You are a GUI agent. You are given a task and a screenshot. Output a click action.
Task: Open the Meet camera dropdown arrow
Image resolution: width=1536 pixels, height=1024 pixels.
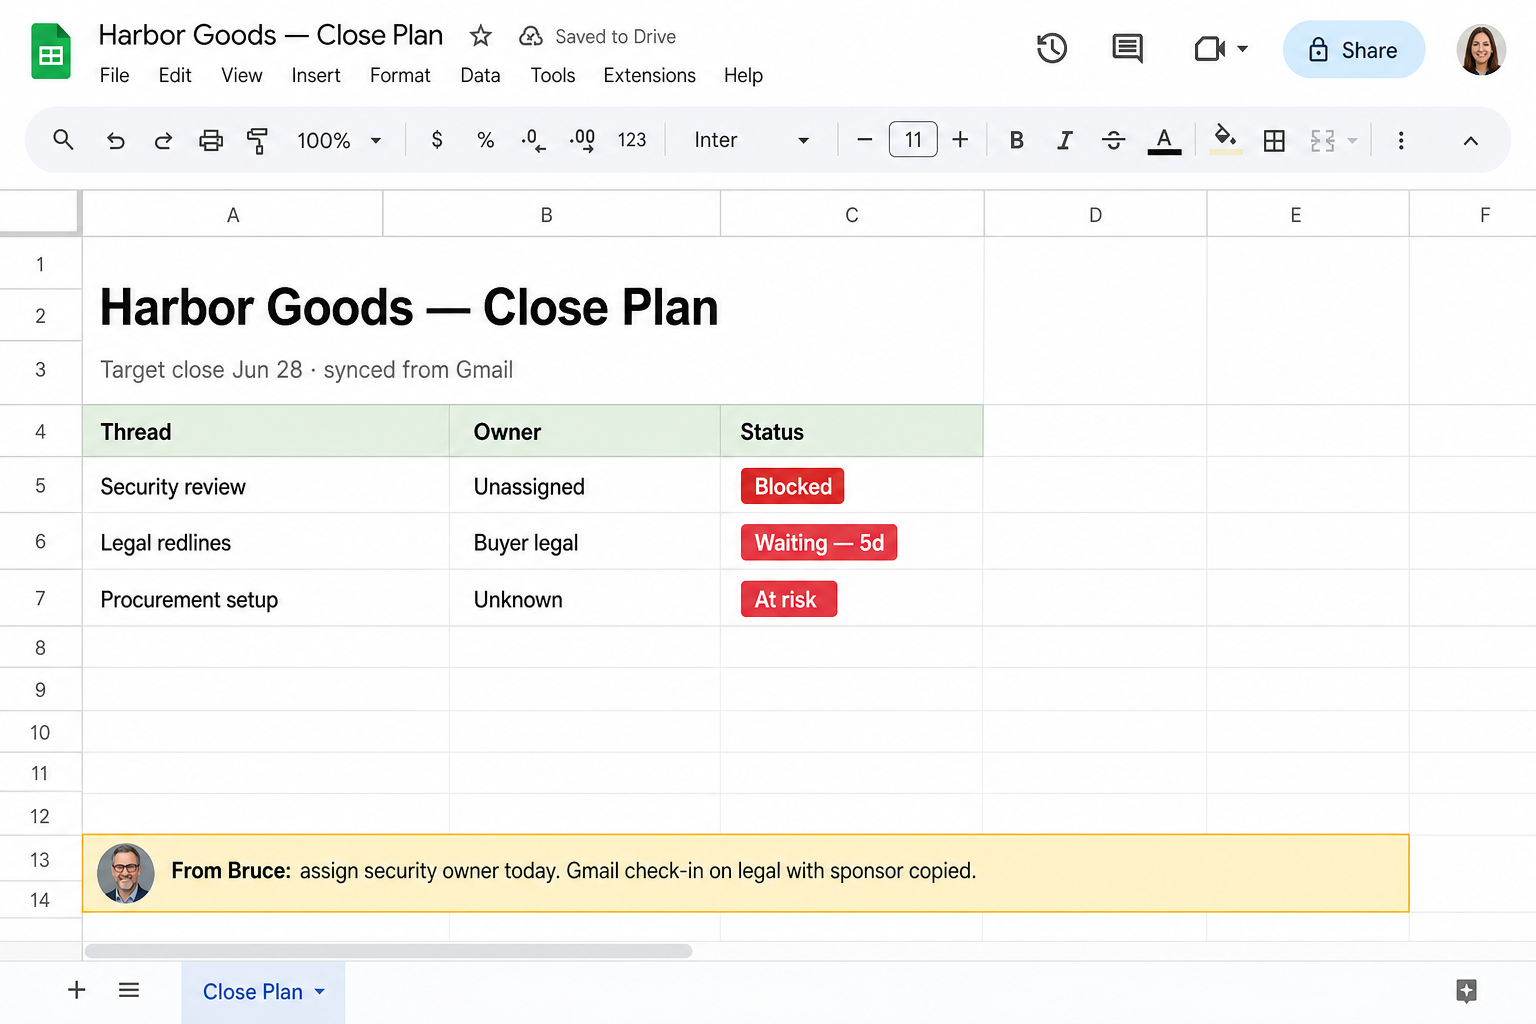[x=1242, y=48]
